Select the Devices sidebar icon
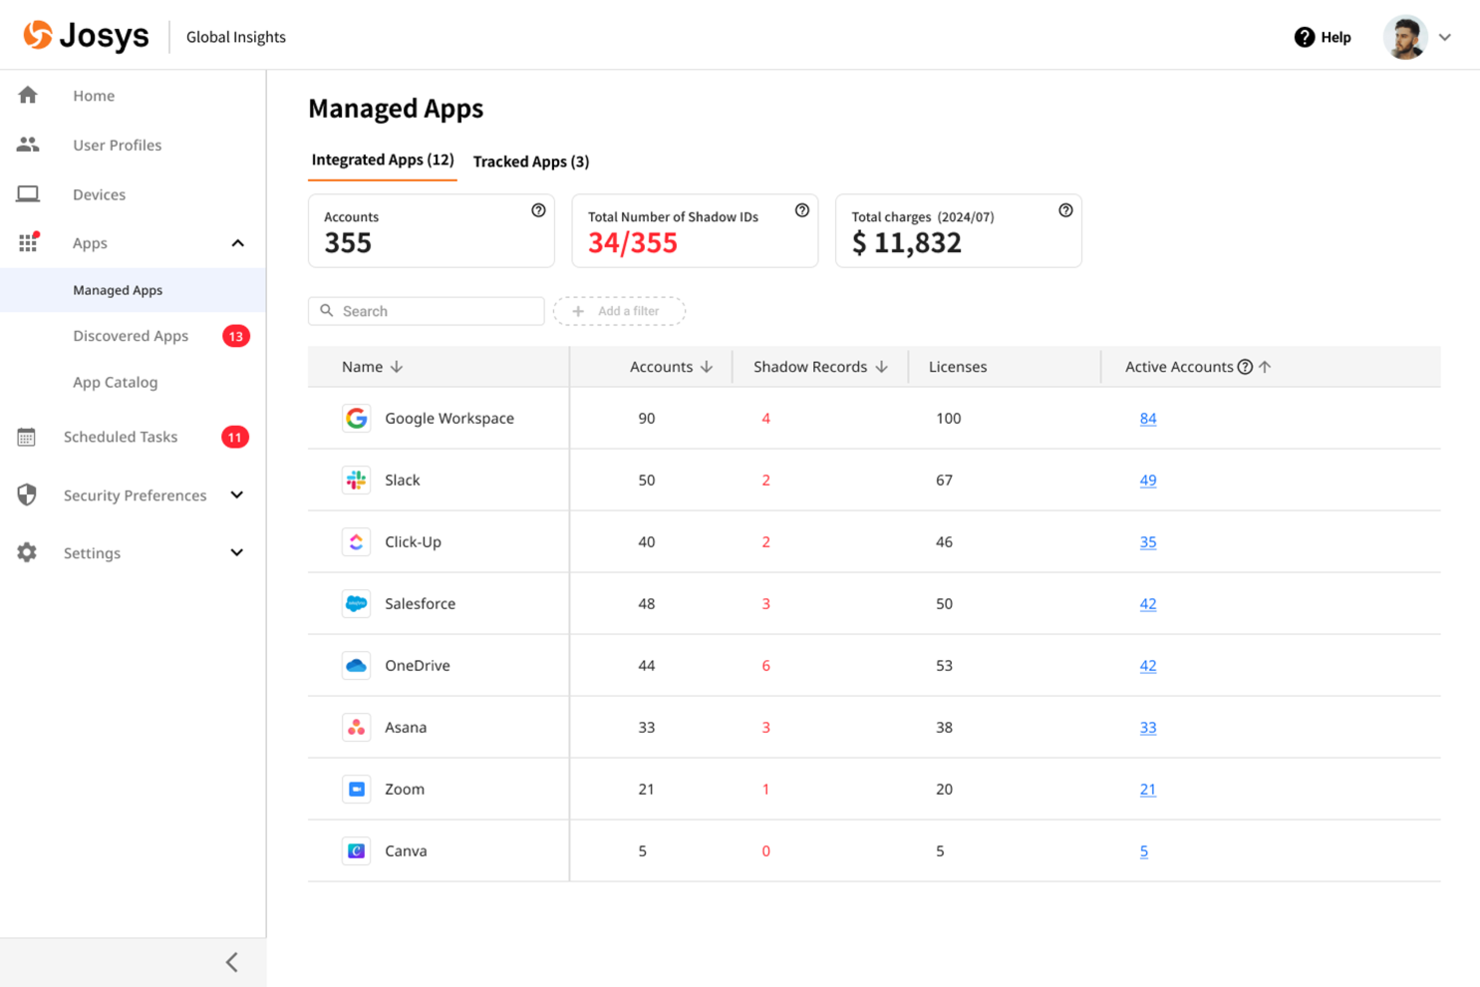The image size is (1480, 987). pyautogui.click(x=27, y=193)
